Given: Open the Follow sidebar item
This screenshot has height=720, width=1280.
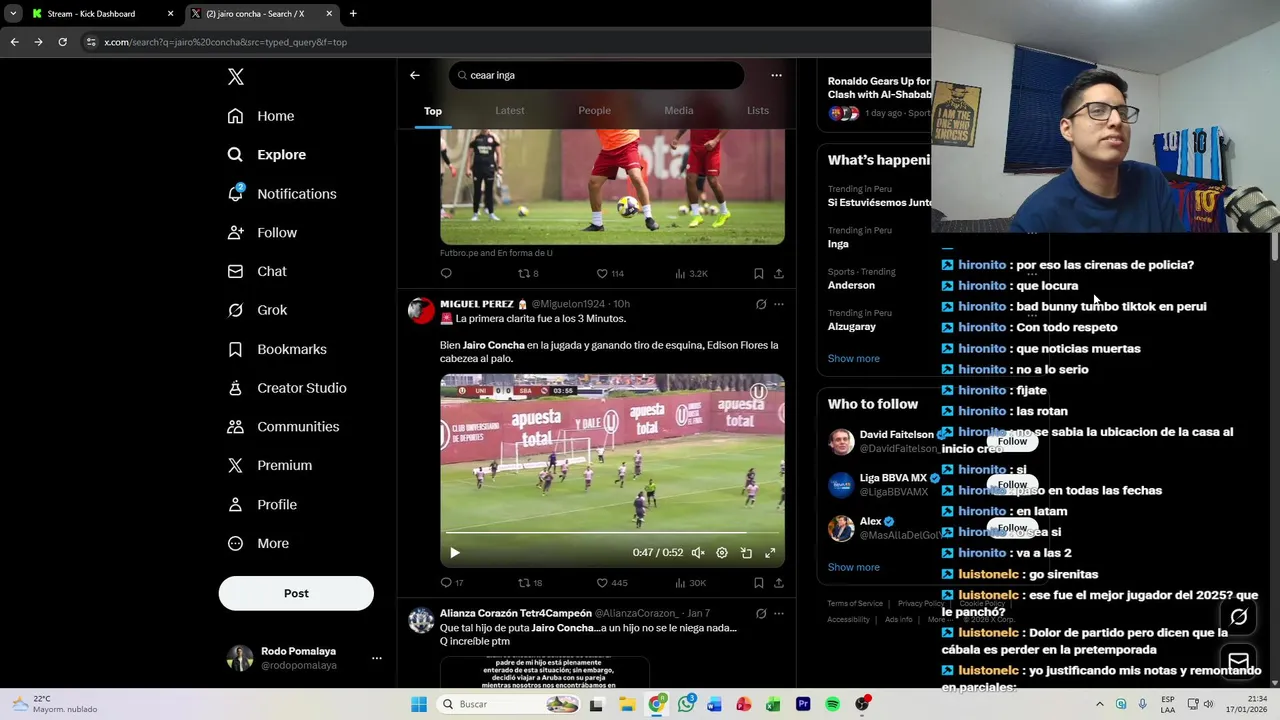Looking at the screenshot, I should coord(262,233).
